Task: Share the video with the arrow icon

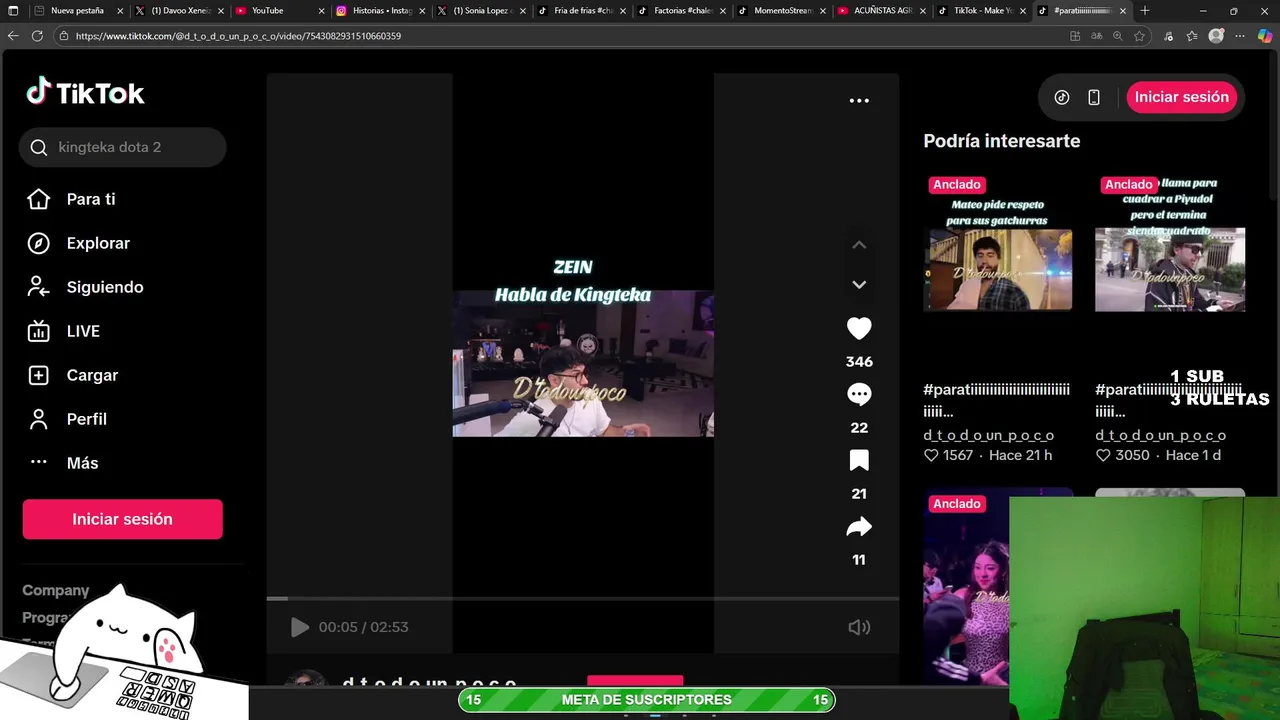Action: 859,527
